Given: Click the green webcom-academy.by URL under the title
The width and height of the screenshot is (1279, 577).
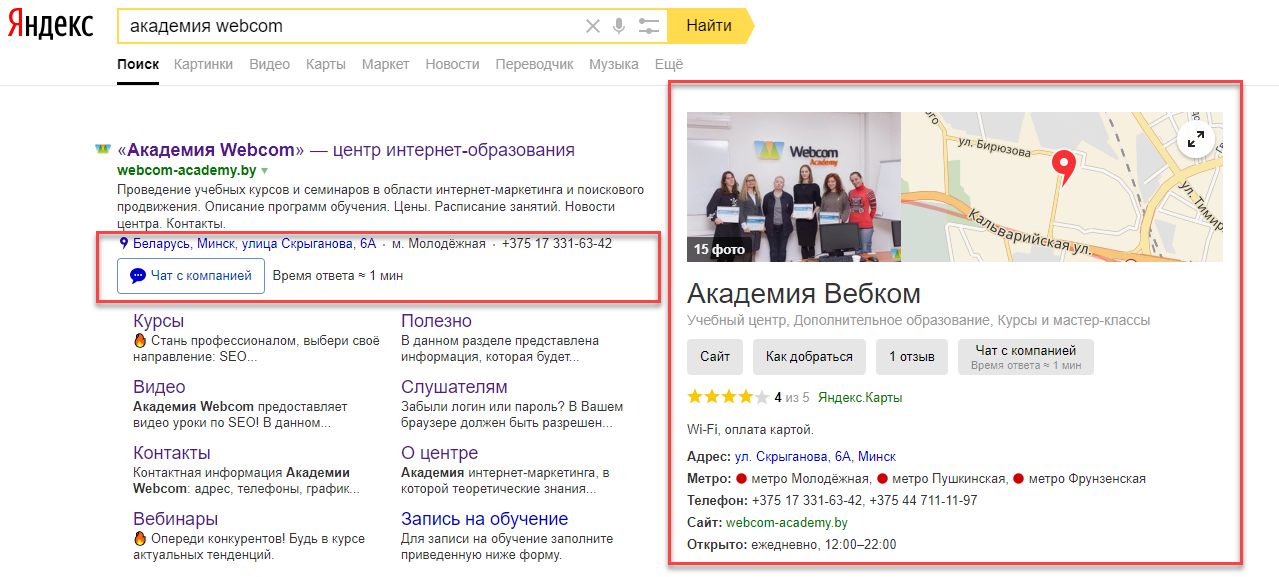Looking at the screenshot, I should point(186,171).
